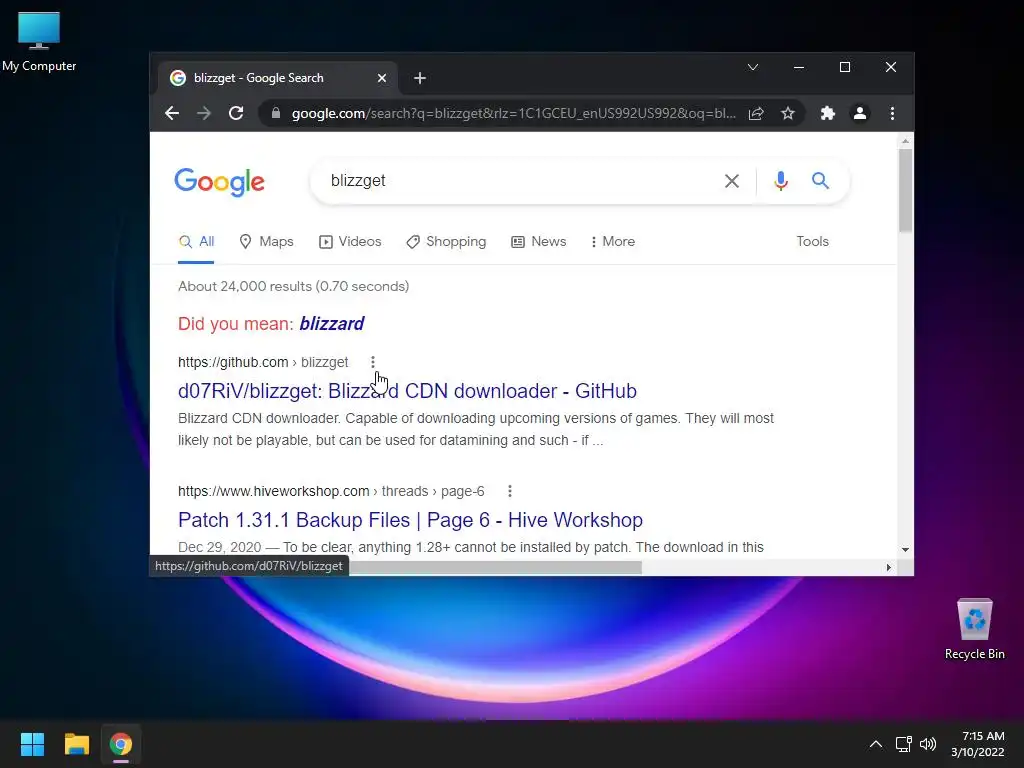The image size is (1024, 768).
Task: Clear the search box with the X icon
Action: 731,181
